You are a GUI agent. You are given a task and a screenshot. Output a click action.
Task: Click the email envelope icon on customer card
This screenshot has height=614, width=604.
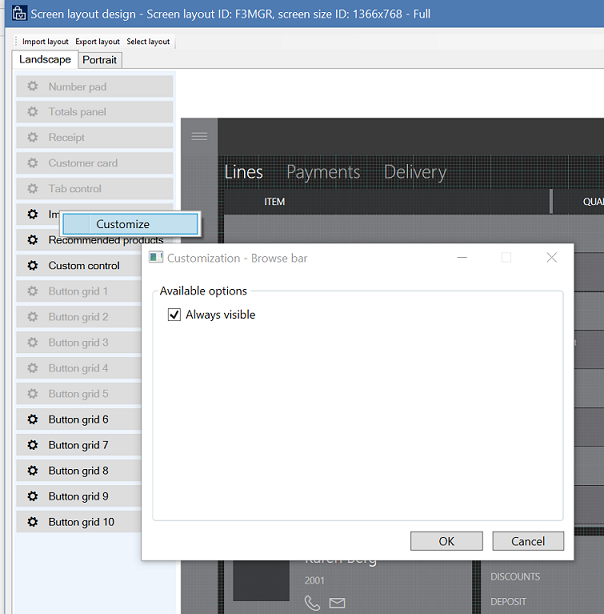point(337,603)
